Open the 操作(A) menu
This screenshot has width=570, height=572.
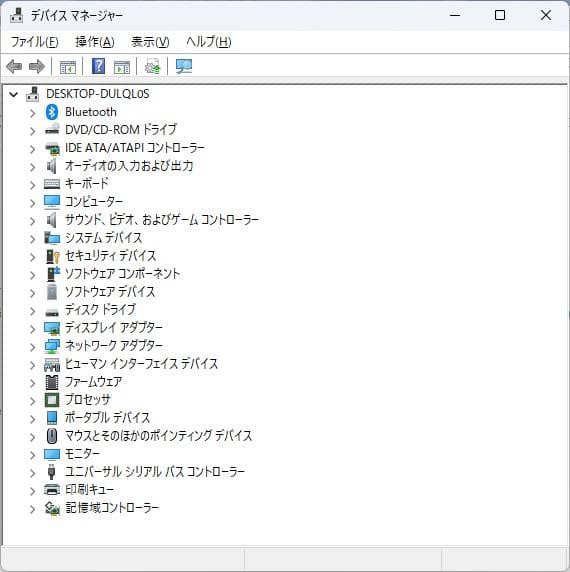click(95, 42)
